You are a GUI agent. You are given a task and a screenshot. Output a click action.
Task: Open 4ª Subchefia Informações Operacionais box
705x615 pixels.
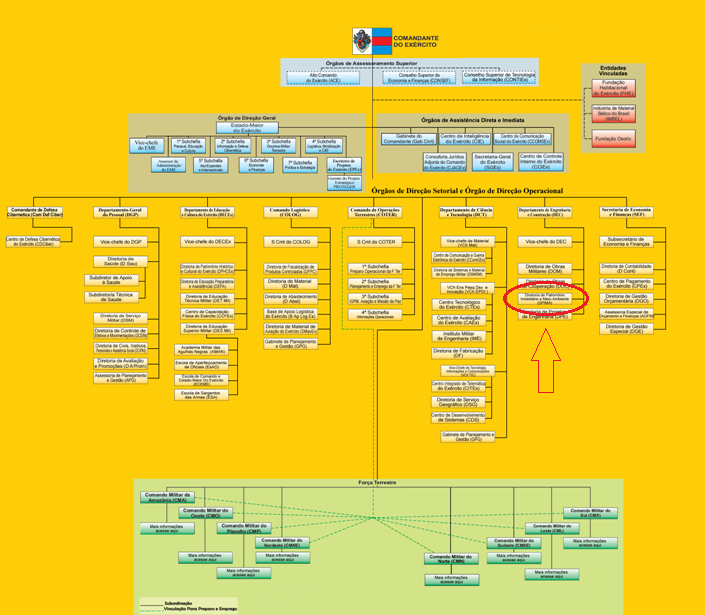[x=375, y=314]
